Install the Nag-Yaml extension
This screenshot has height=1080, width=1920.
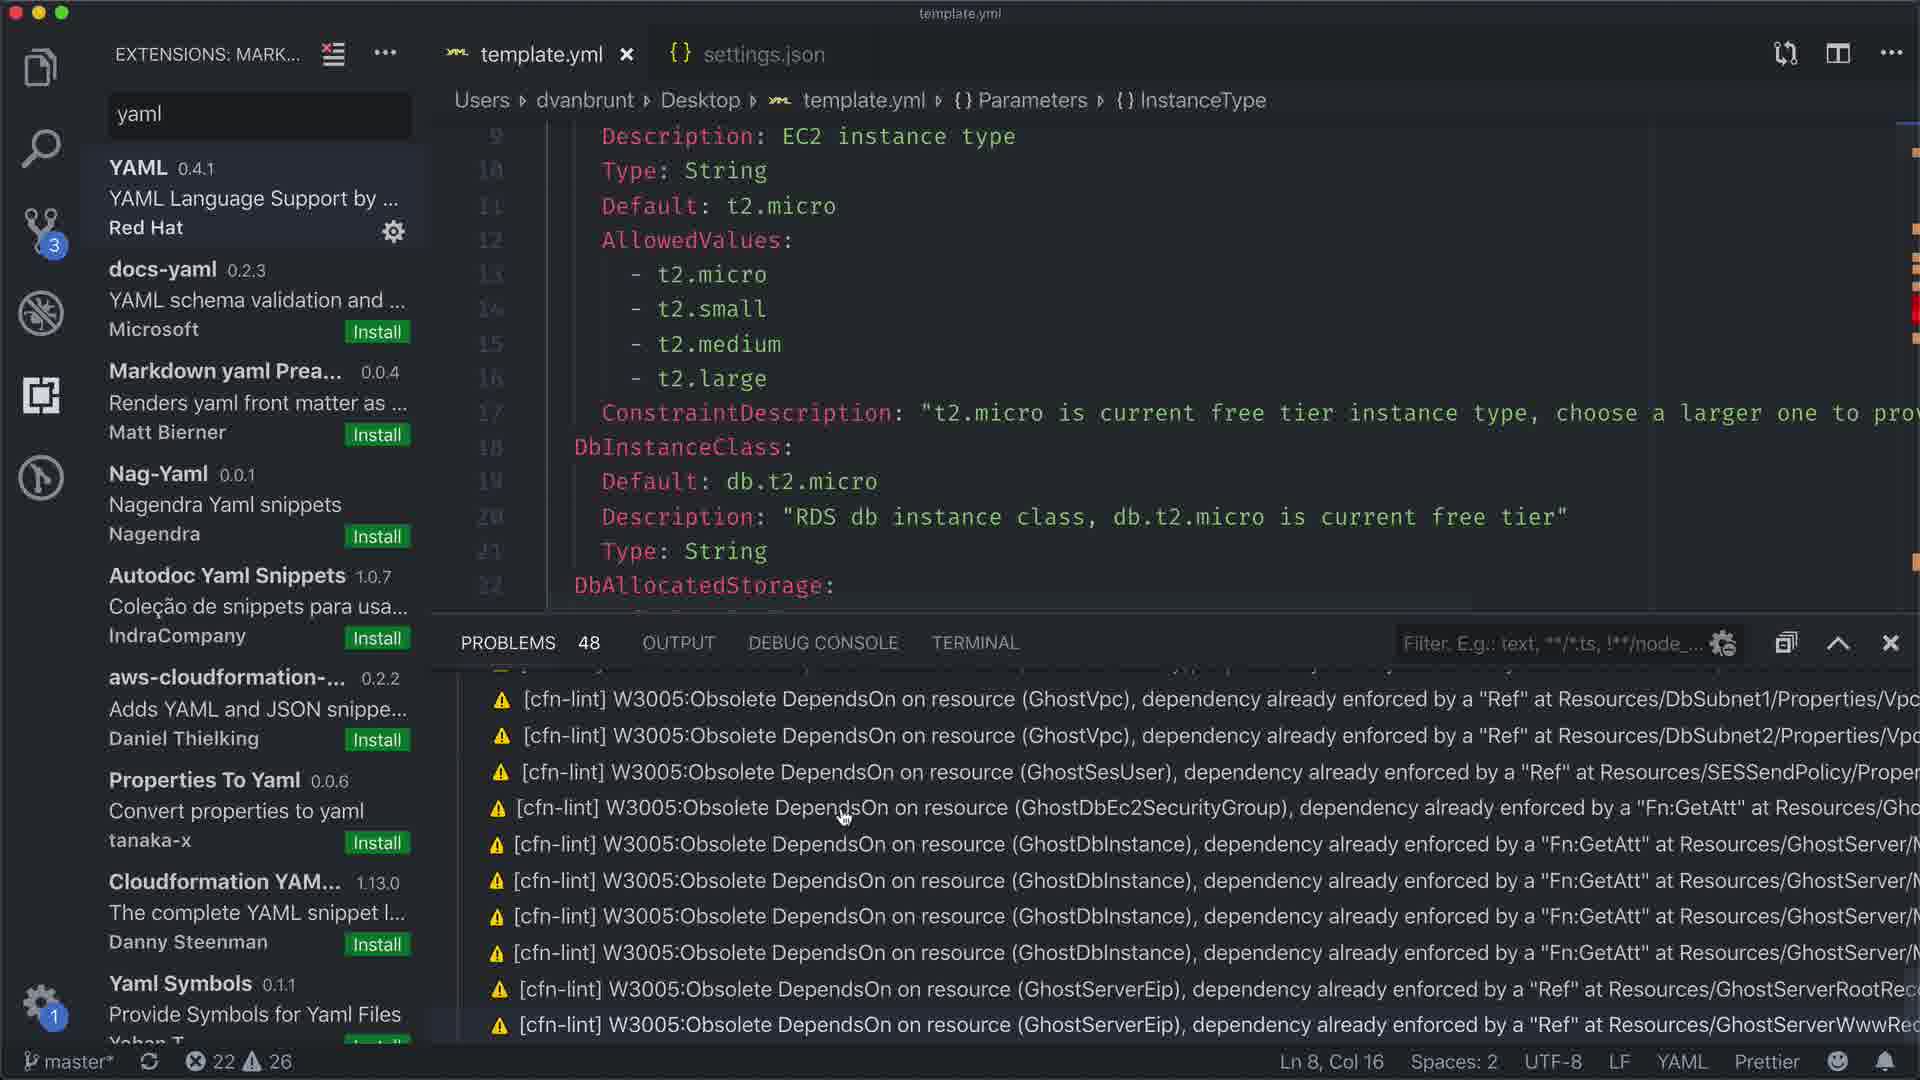377,537
